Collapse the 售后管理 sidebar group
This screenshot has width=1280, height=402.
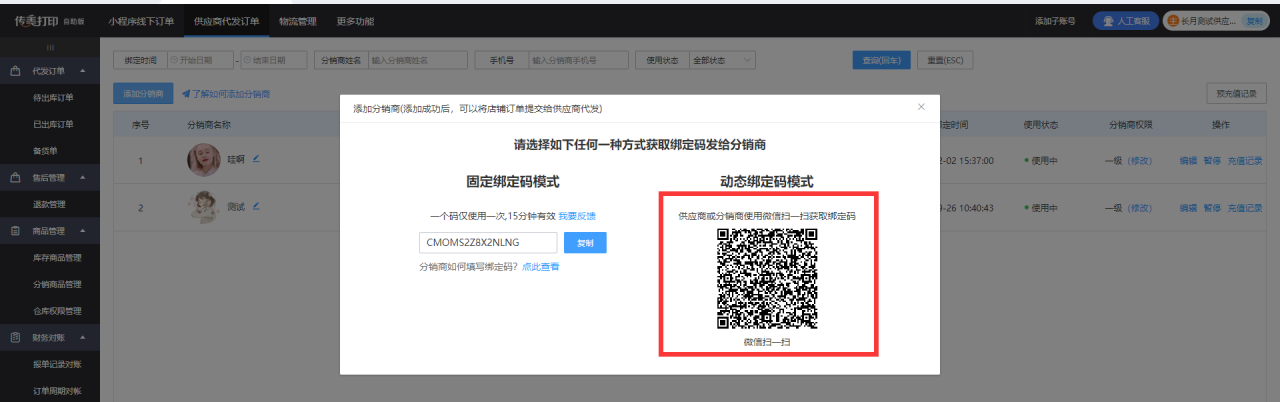click(x=82, y=178)
